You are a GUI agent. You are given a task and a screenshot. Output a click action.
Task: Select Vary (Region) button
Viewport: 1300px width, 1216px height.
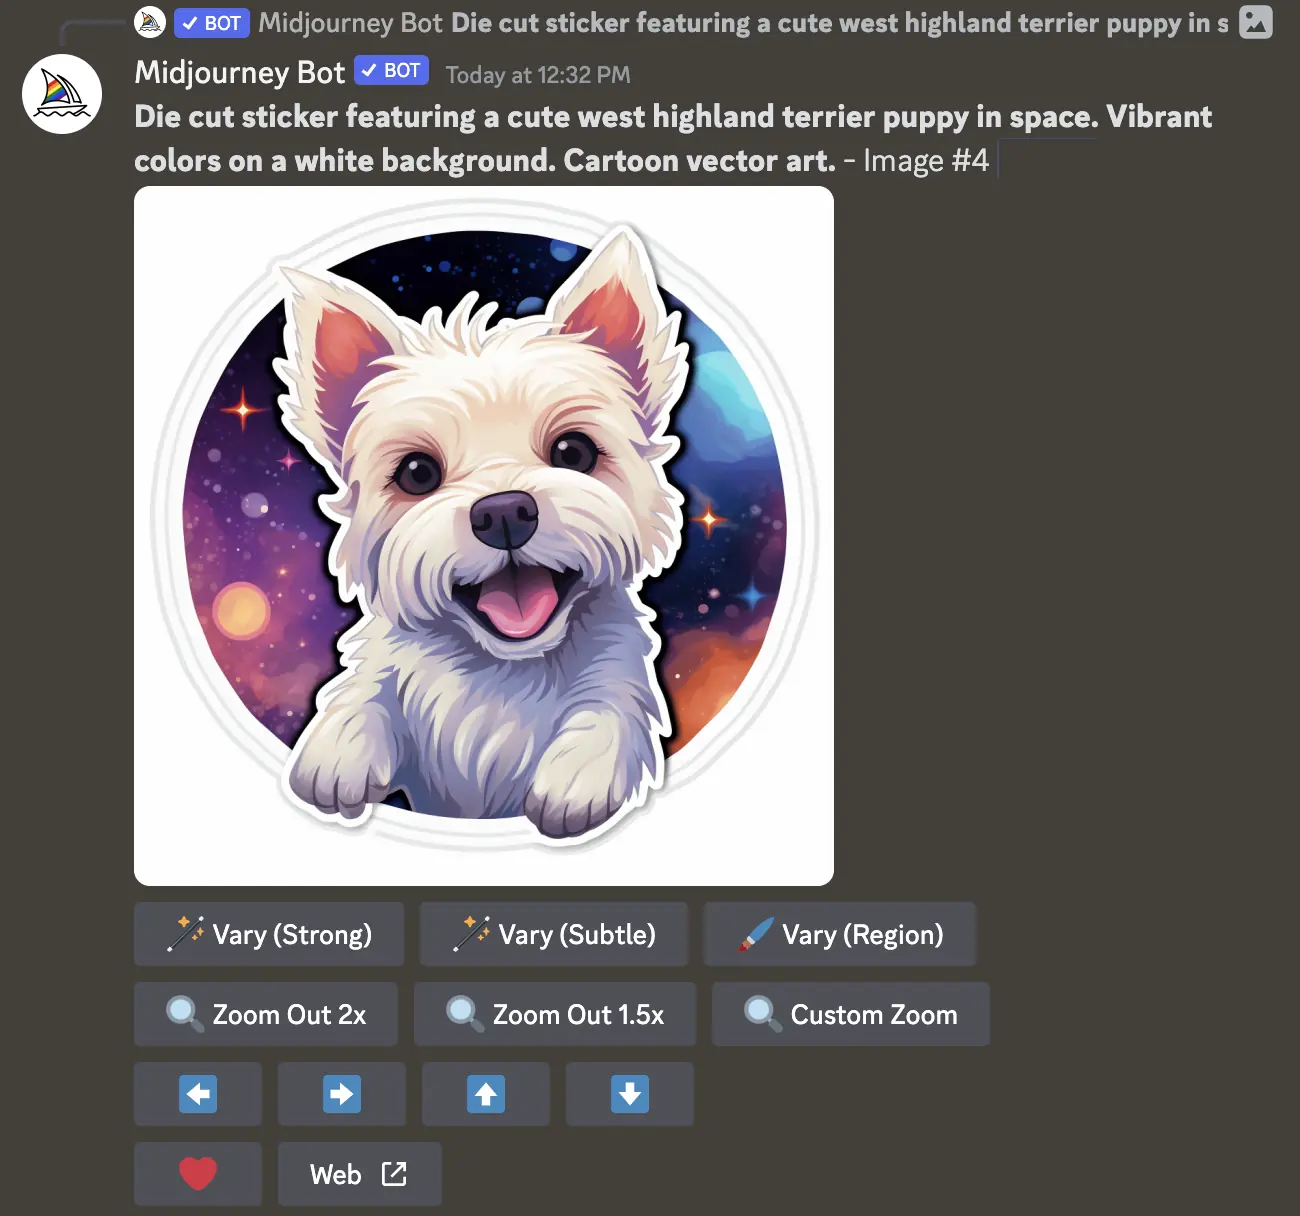coord(840,934)
